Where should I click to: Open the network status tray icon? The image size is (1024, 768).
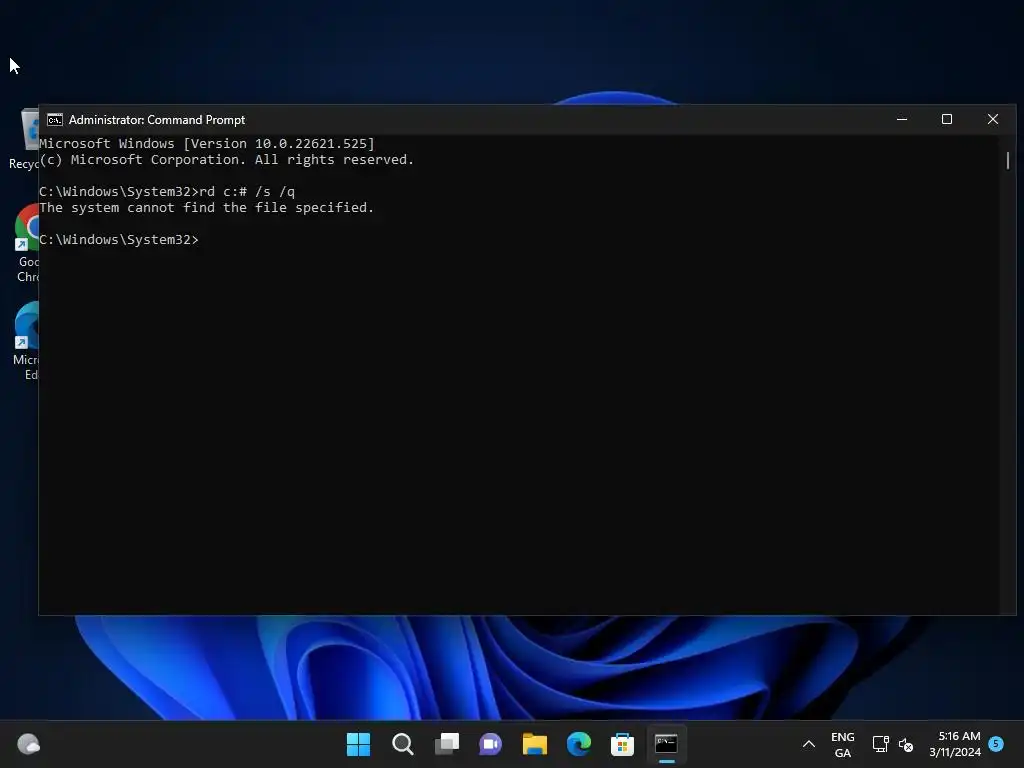tap(880, 744)
